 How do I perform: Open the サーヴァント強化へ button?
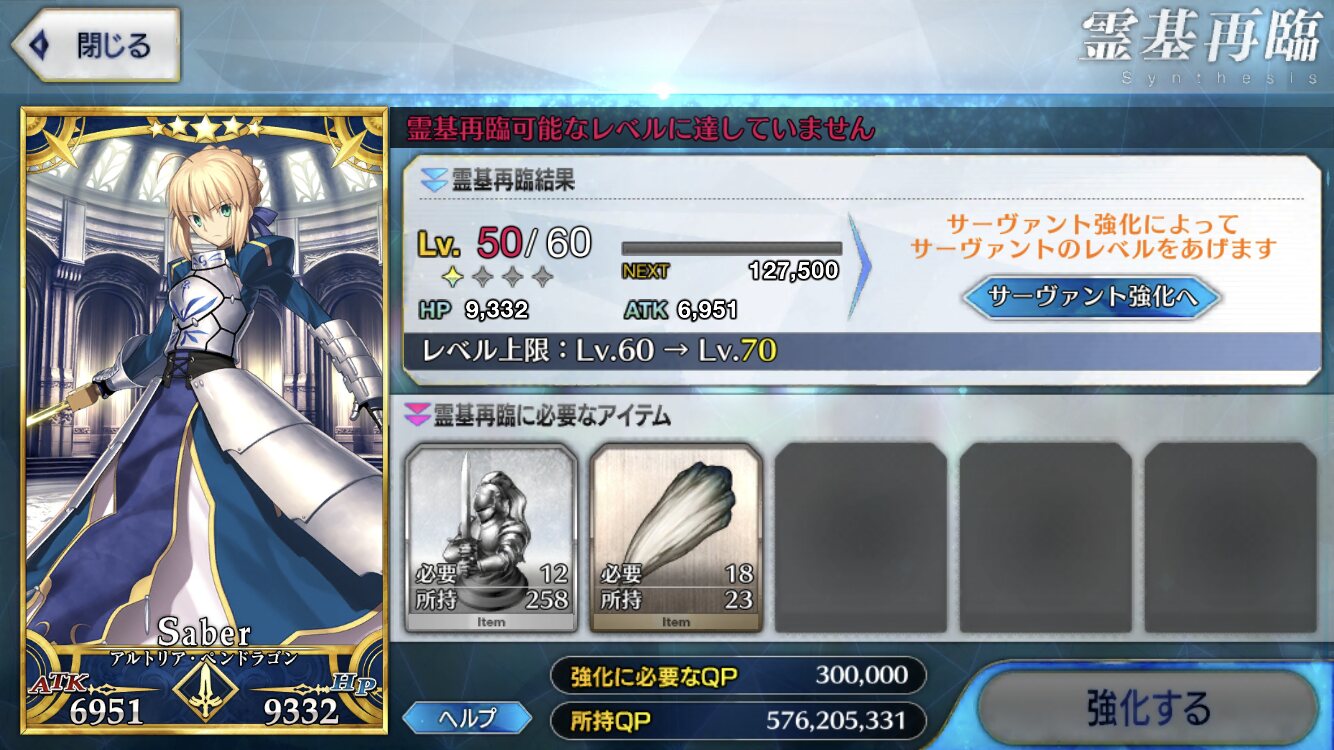click(x=1093, y=297)
